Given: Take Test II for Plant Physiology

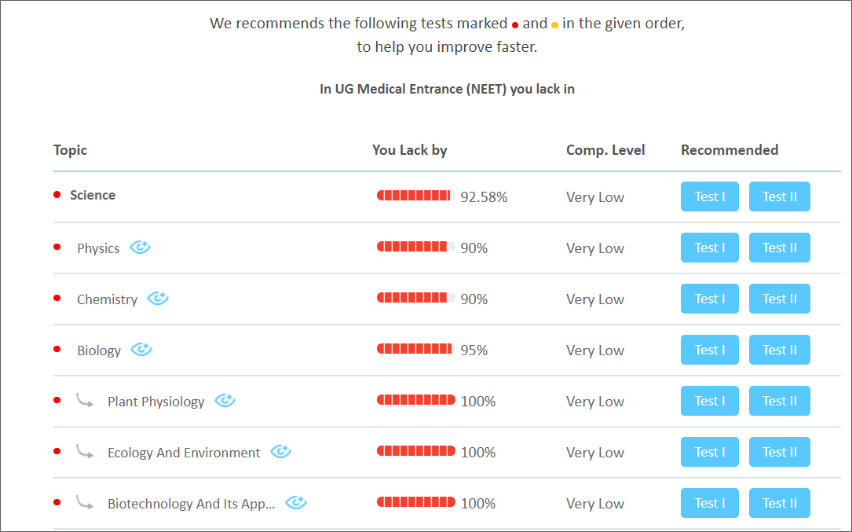Looking at the screenshot, I should (779, 401).
